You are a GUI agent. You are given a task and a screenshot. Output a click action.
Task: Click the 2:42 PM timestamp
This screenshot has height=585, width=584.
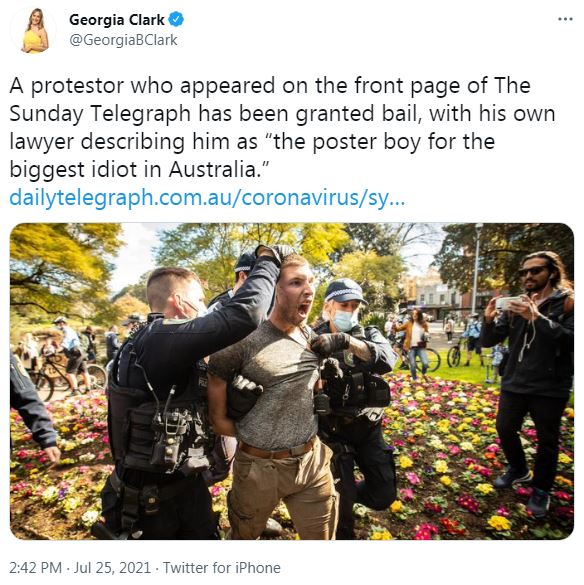click(35, 568)
